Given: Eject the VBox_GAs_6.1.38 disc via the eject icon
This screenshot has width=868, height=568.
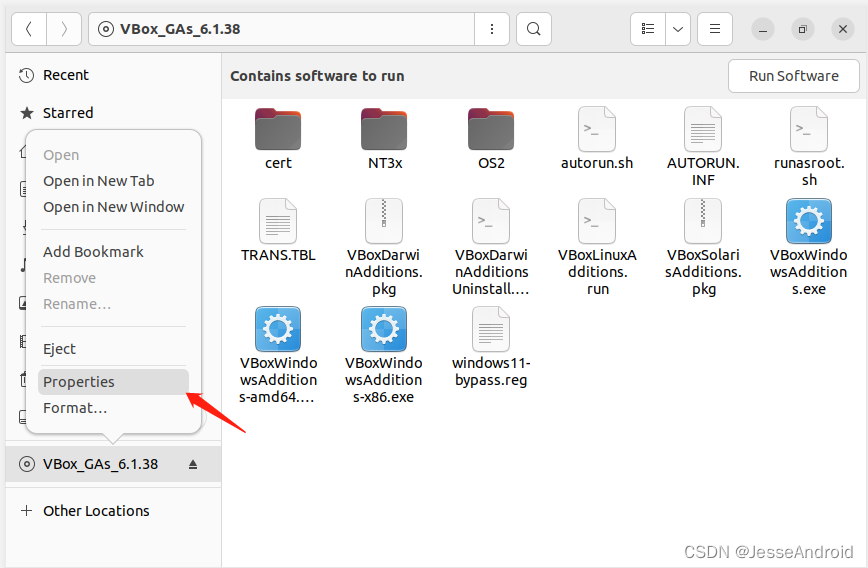Looking at the screenshot, I should tap(193, 464).
